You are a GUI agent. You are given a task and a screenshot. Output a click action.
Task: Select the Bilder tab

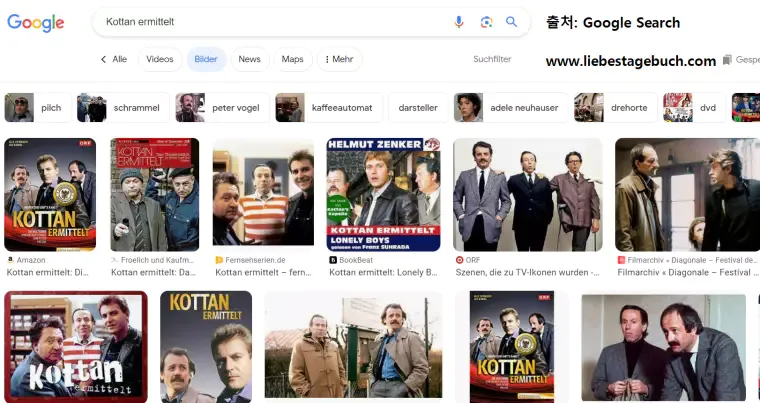point(206,59)
